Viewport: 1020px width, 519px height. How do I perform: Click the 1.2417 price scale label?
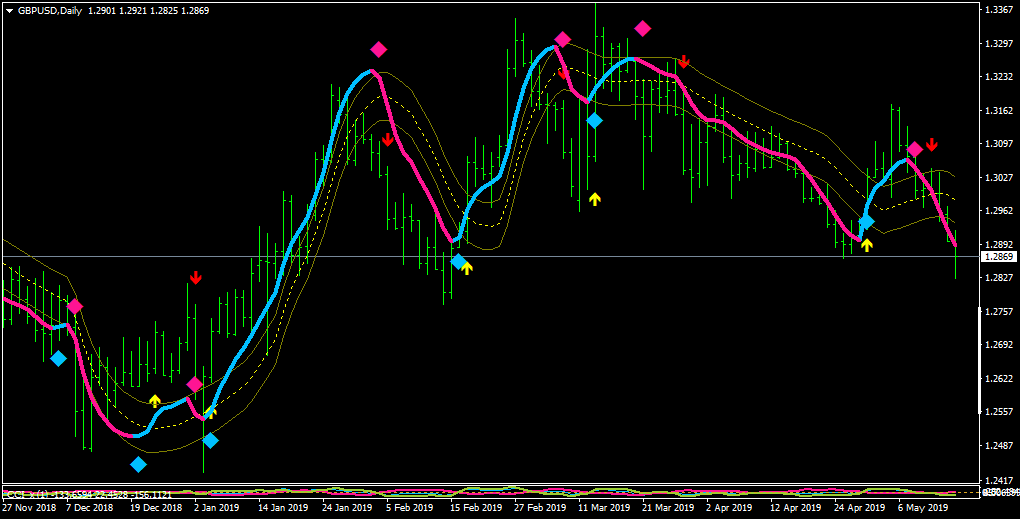(997, 479)
